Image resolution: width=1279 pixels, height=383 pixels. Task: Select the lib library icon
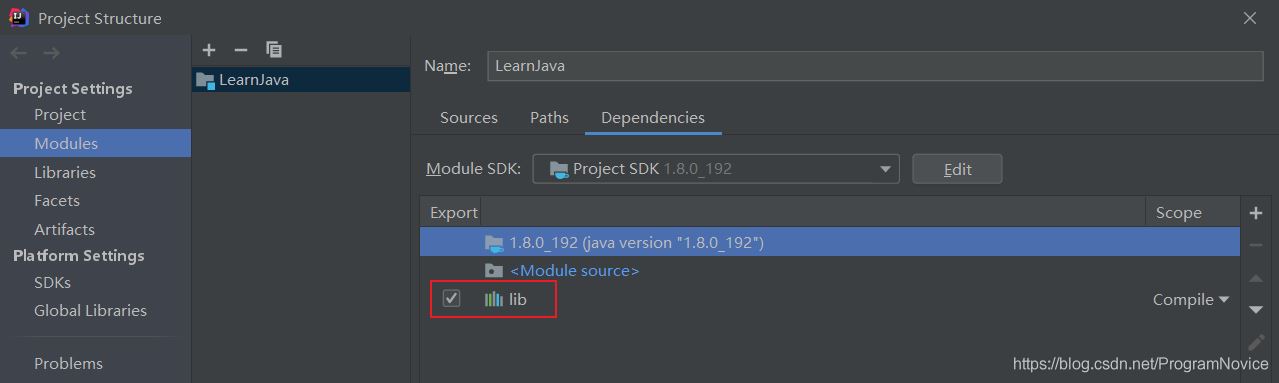coord(494,299)
